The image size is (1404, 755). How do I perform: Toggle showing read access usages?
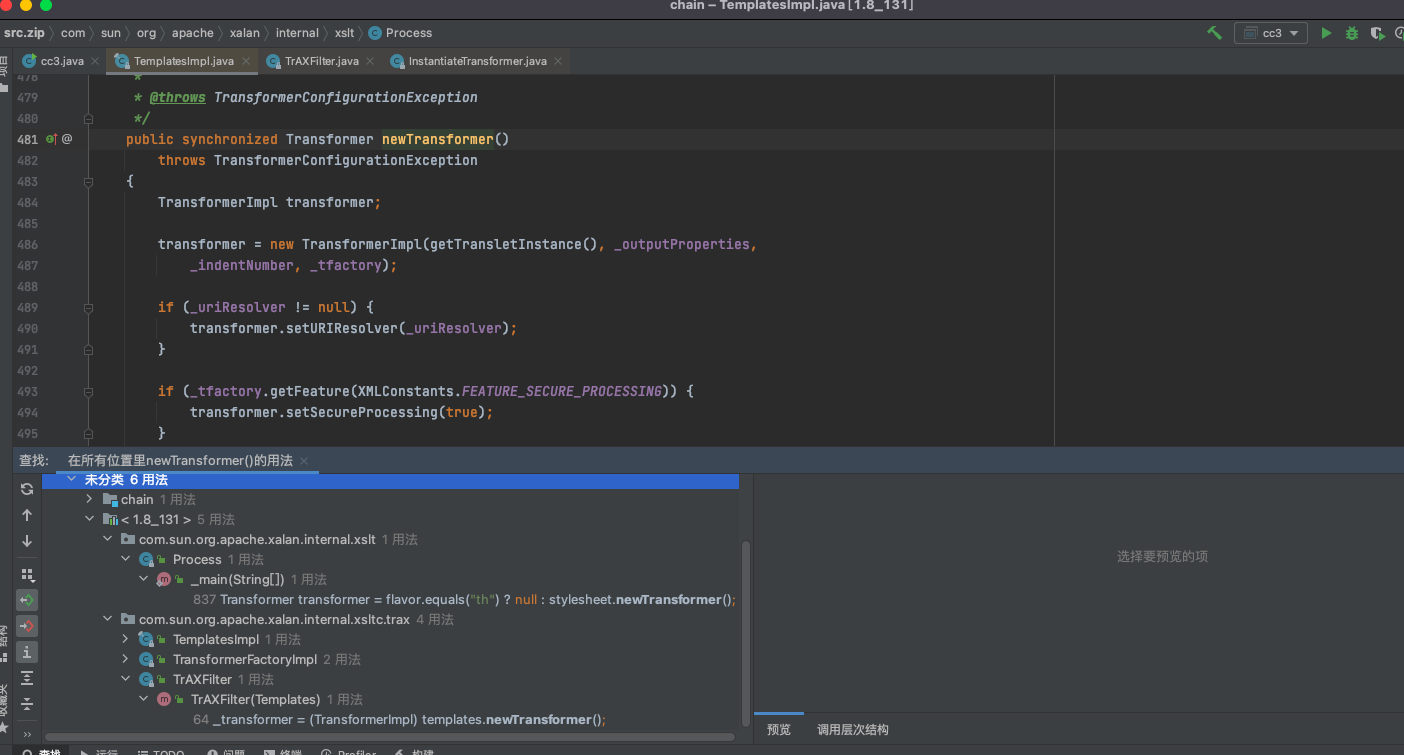click(x=27, y=600)
